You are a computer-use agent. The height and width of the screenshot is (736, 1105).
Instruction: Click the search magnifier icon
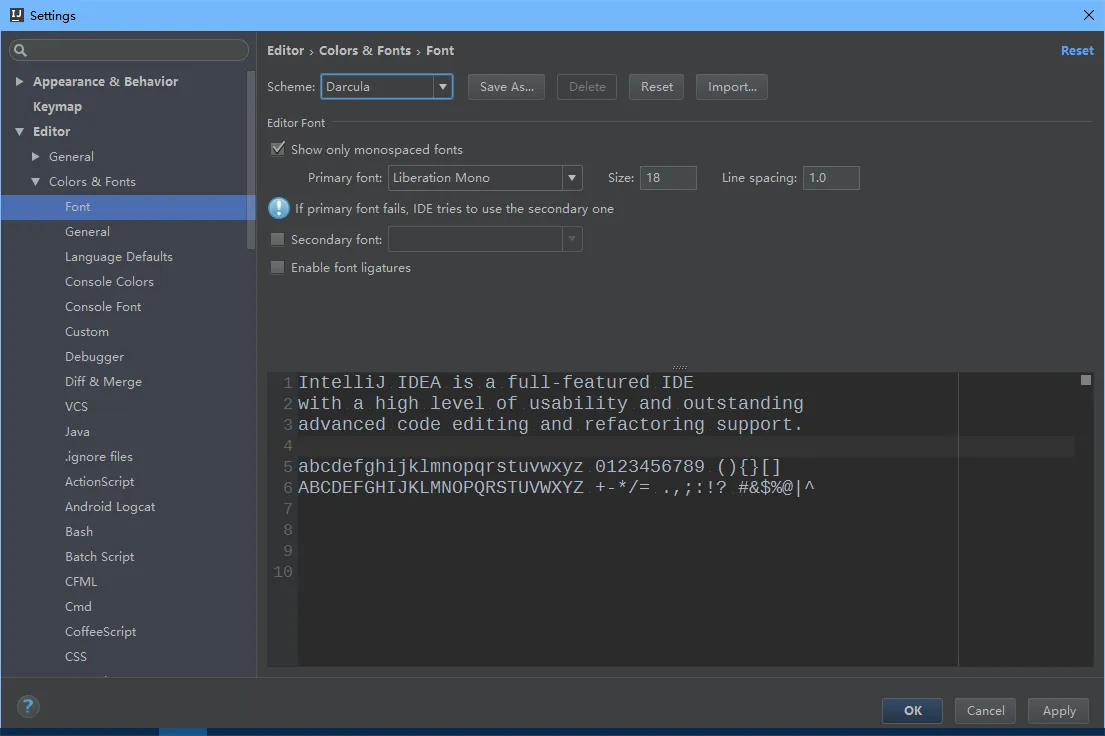tap(20, 50)
